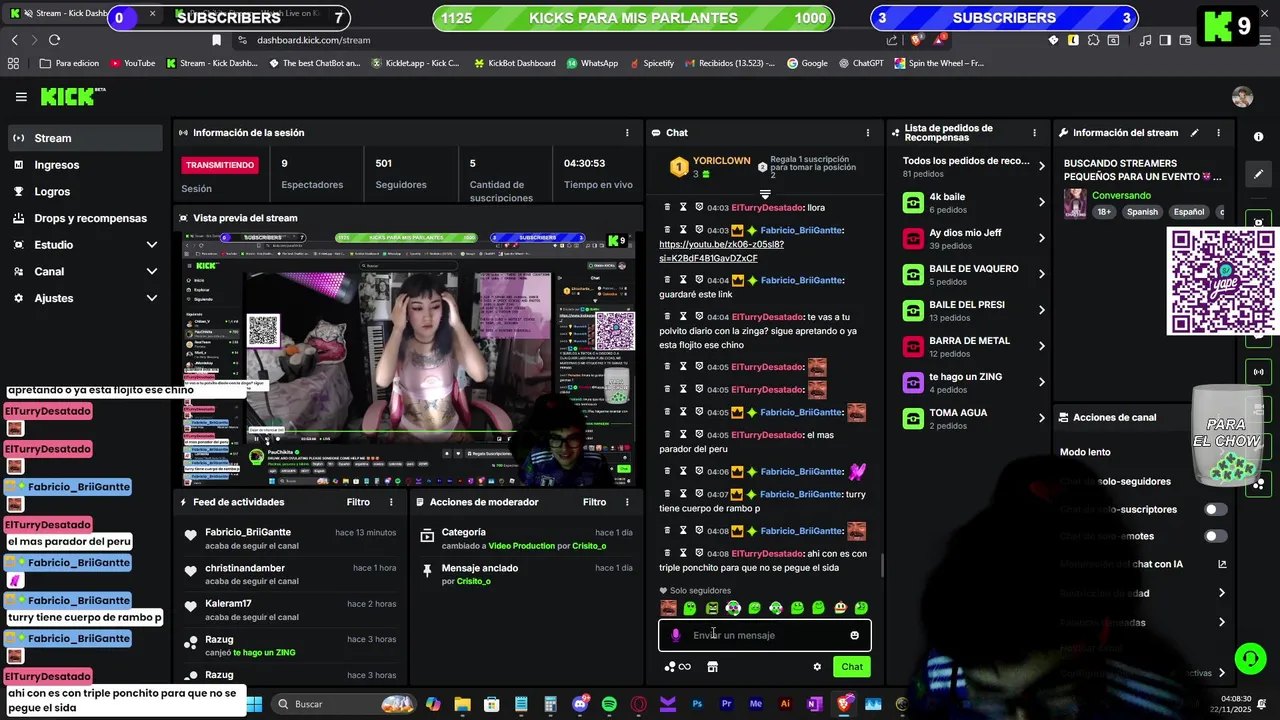Expand TOMA AGUA reward requests
1280x720 pixels.
1041,418
